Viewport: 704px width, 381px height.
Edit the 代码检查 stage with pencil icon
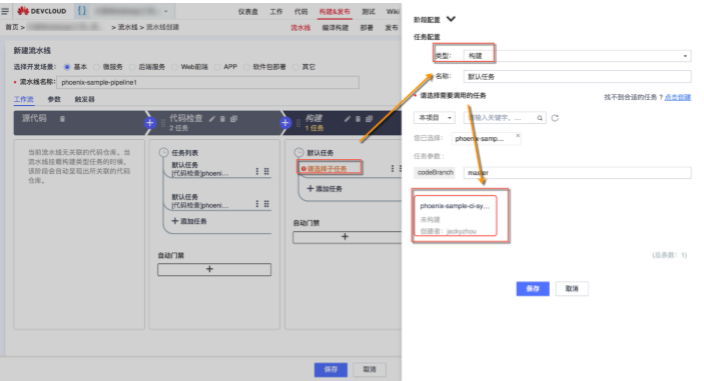[x=212, y=119]
